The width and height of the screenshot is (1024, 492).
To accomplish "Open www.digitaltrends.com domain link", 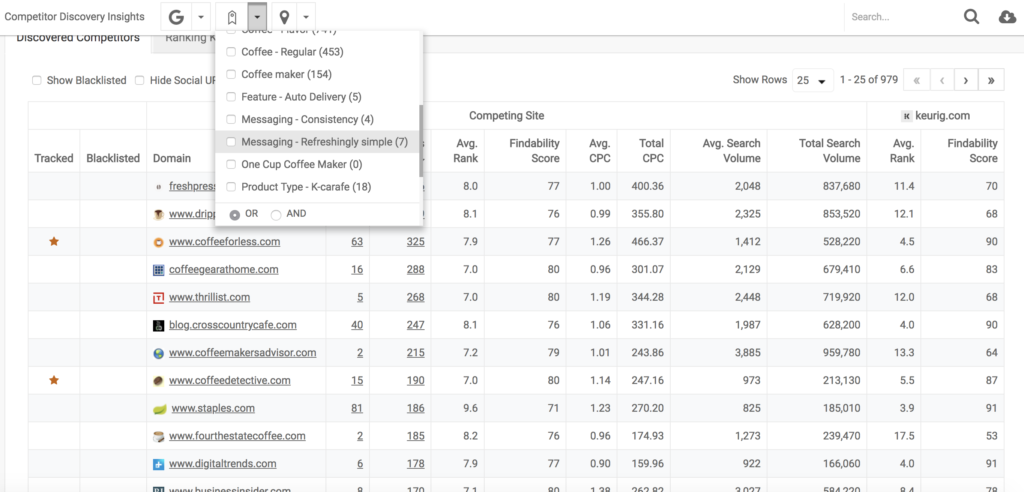I will tap(223, 464).
